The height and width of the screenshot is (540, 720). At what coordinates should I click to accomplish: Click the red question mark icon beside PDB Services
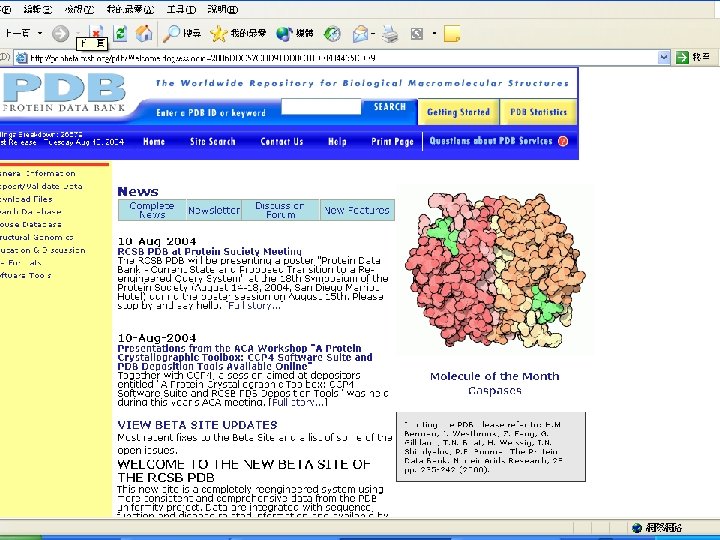point(563,141)
